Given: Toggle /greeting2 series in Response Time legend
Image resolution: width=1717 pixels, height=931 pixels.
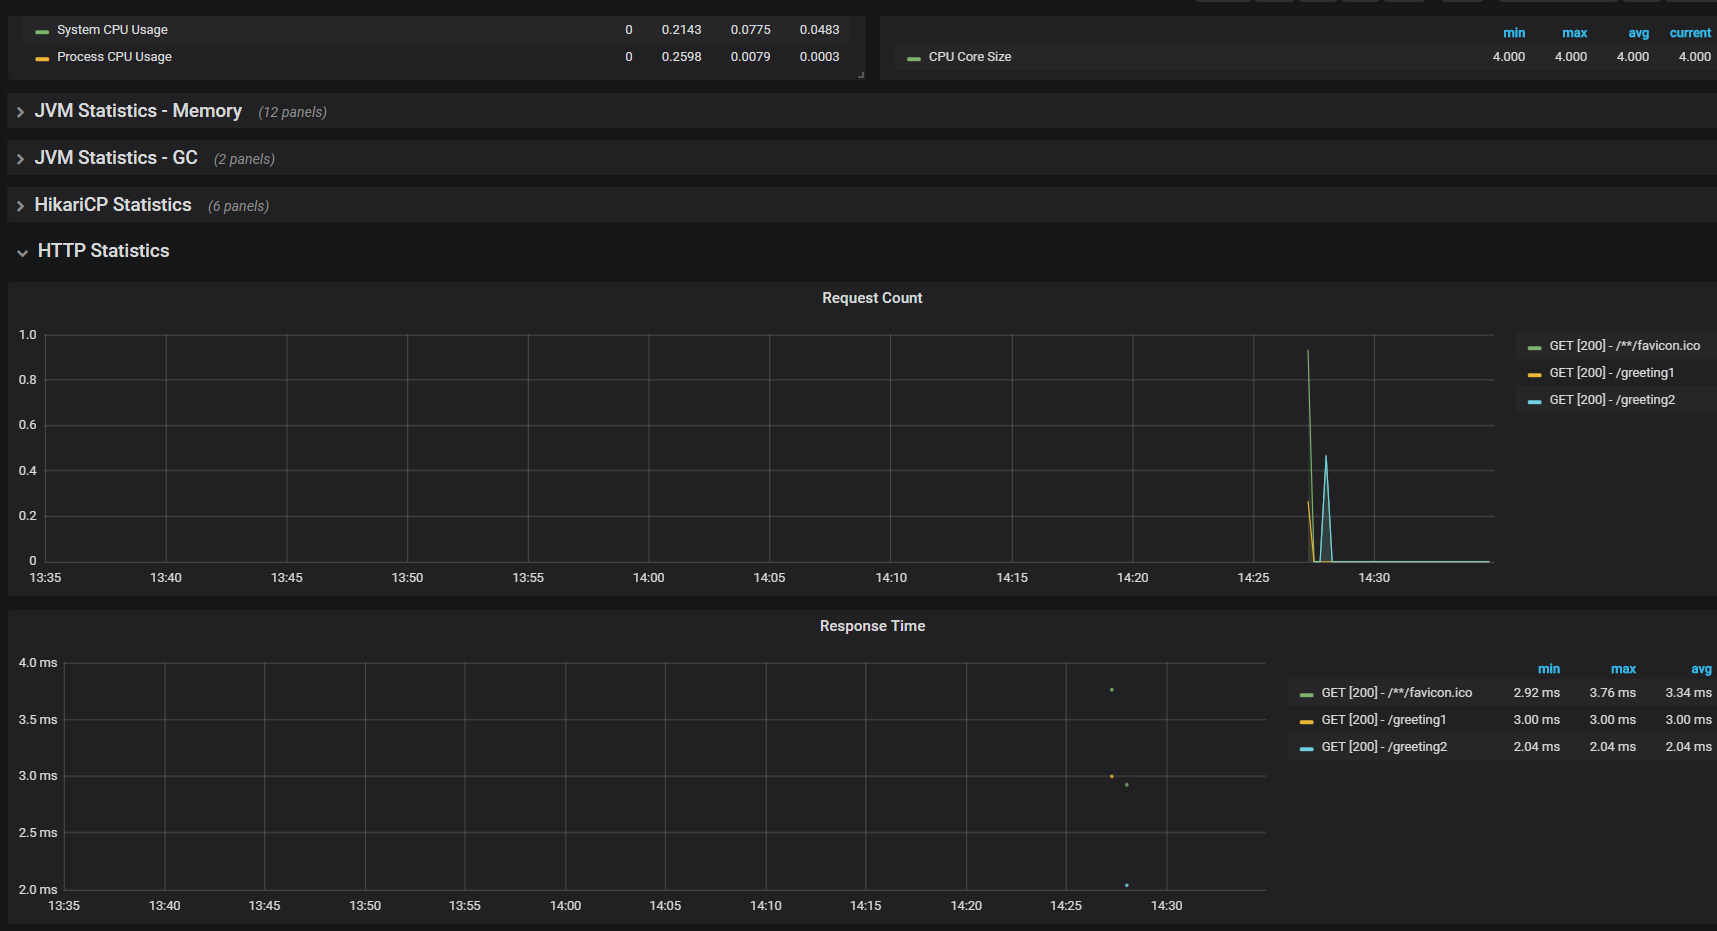Looking at the screenshot, I should [1384, 747].
